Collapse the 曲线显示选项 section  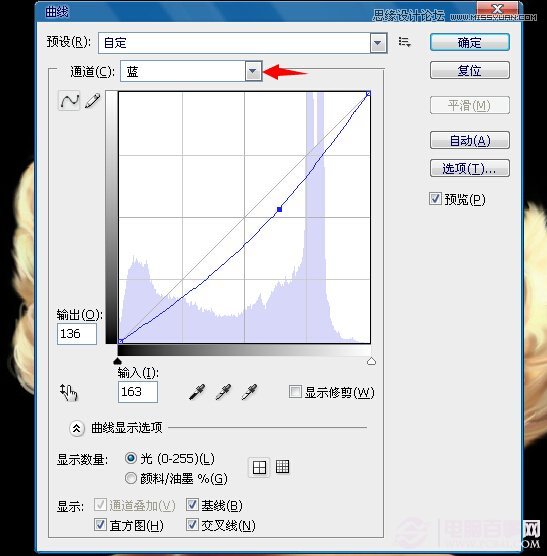coord(77,428)
